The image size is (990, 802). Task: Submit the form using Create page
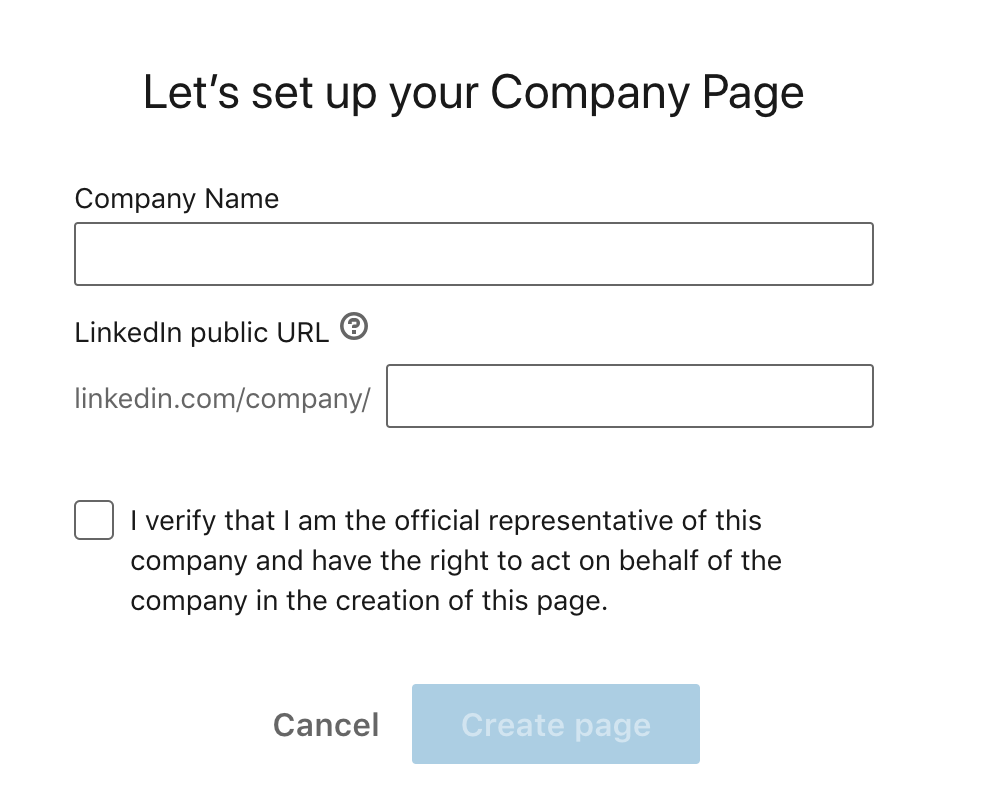coord(555,724)
